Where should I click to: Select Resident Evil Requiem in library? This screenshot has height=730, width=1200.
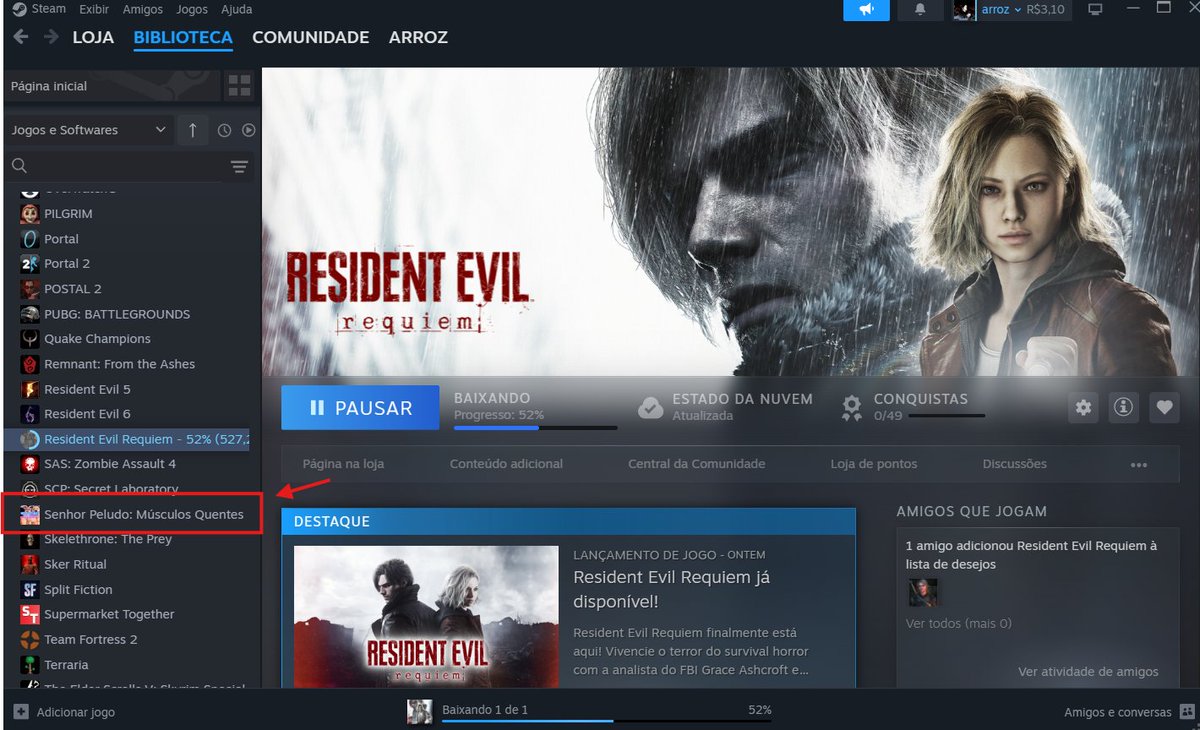click(x=127, y=439)
